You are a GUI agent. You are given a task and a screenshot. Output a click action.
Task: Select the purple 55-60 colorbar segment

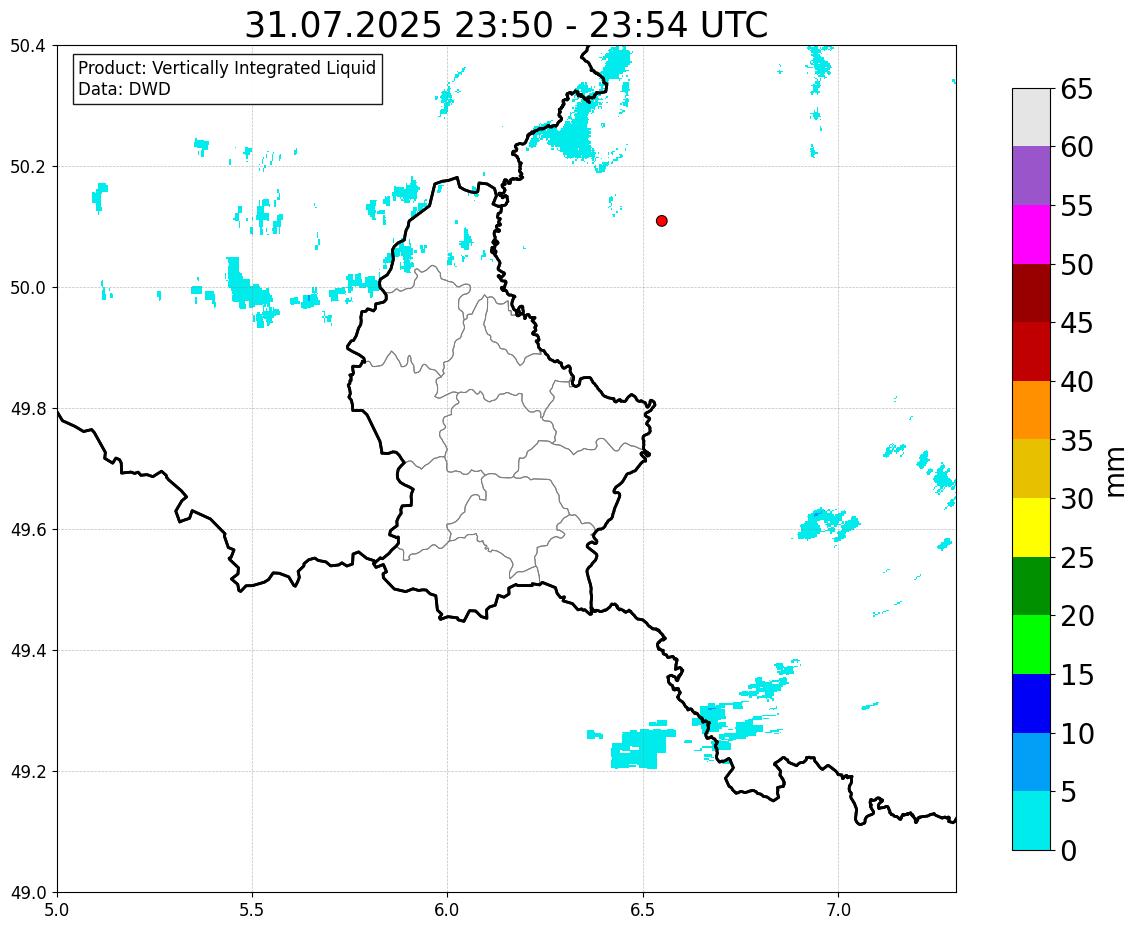point(1031,176)
